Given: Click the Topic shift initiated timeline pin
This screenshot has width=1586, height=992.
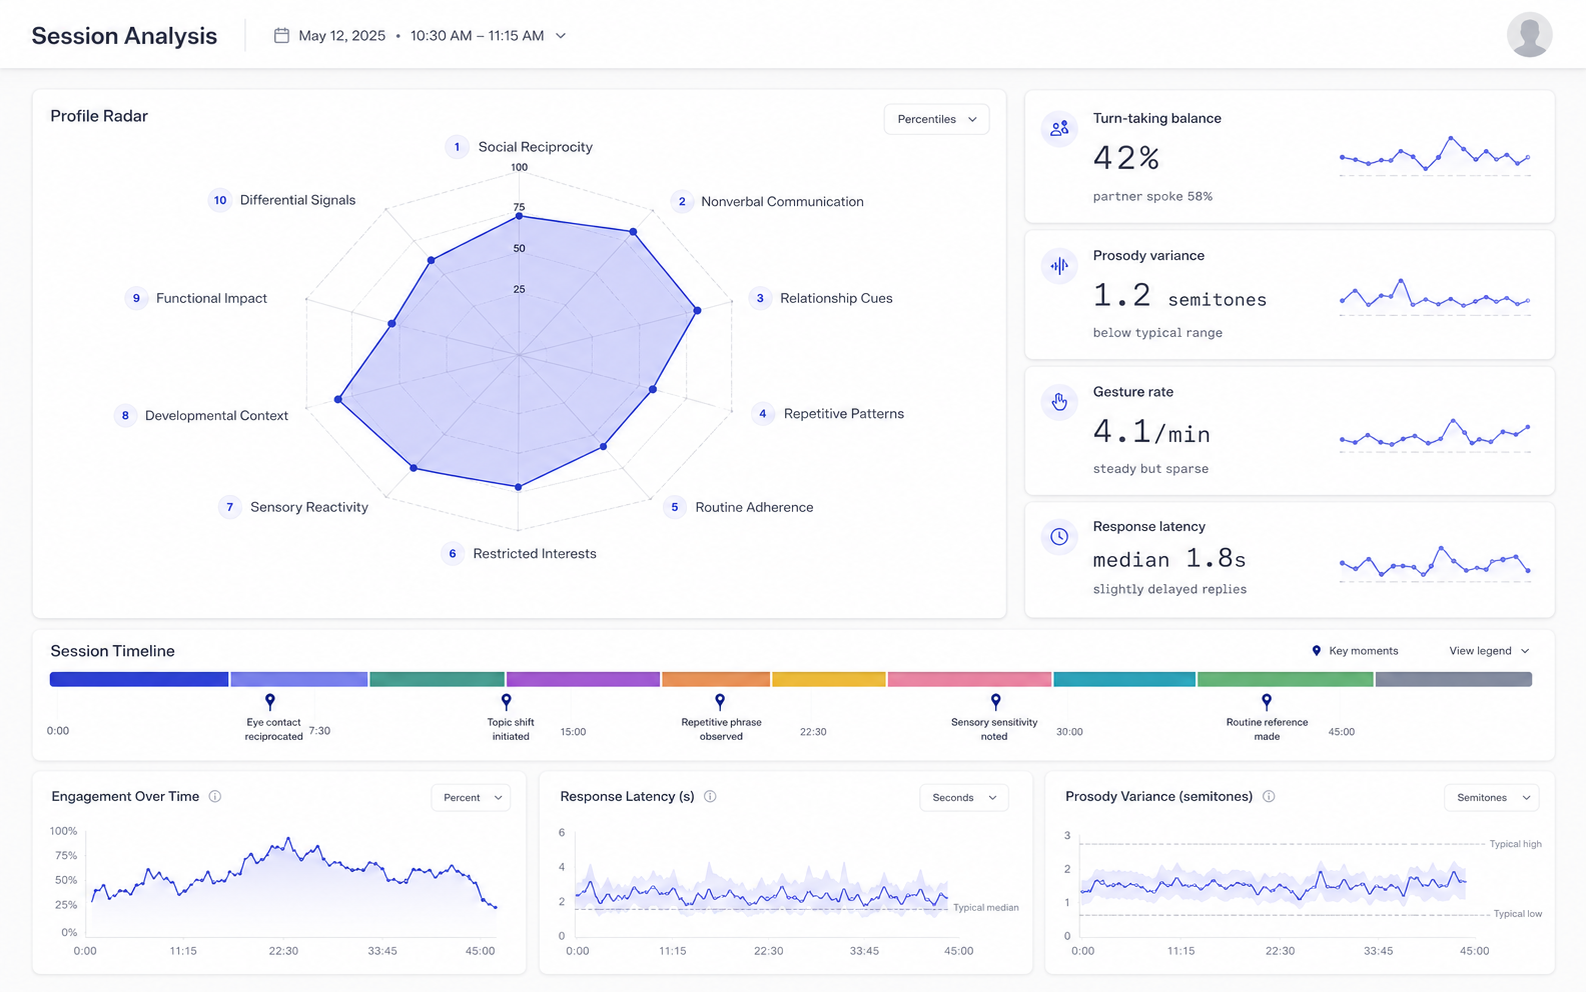Looking at the screenshot, I should click(x=506, y=702).
